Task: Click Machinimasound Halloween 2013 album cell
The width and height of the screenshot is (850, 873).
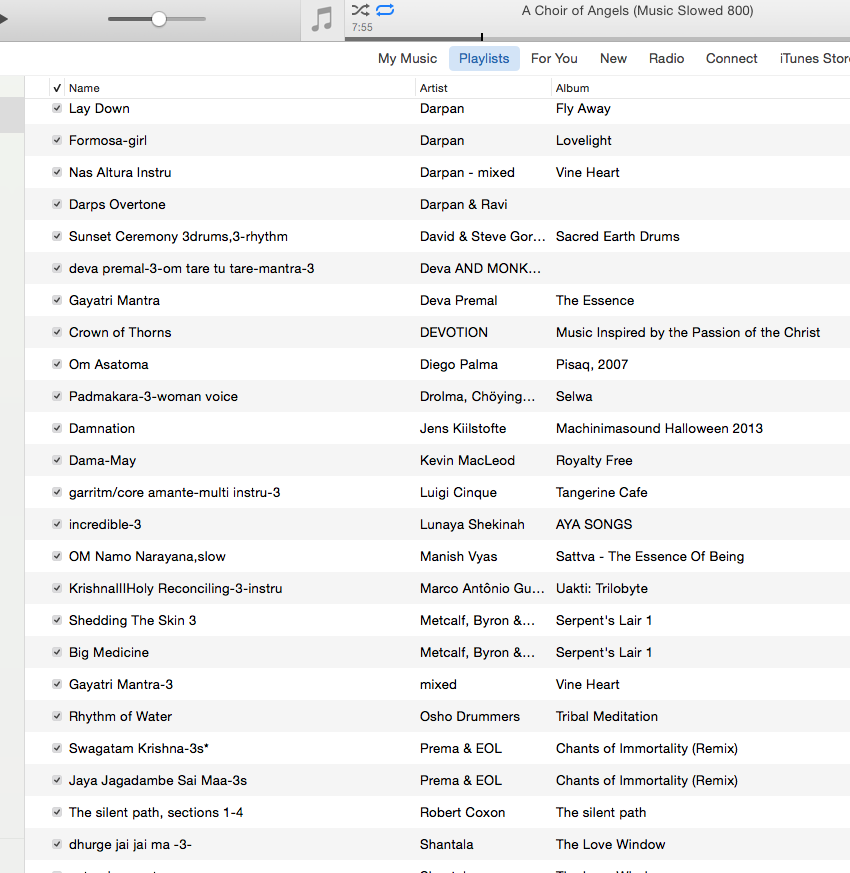Action: point(659,429)
